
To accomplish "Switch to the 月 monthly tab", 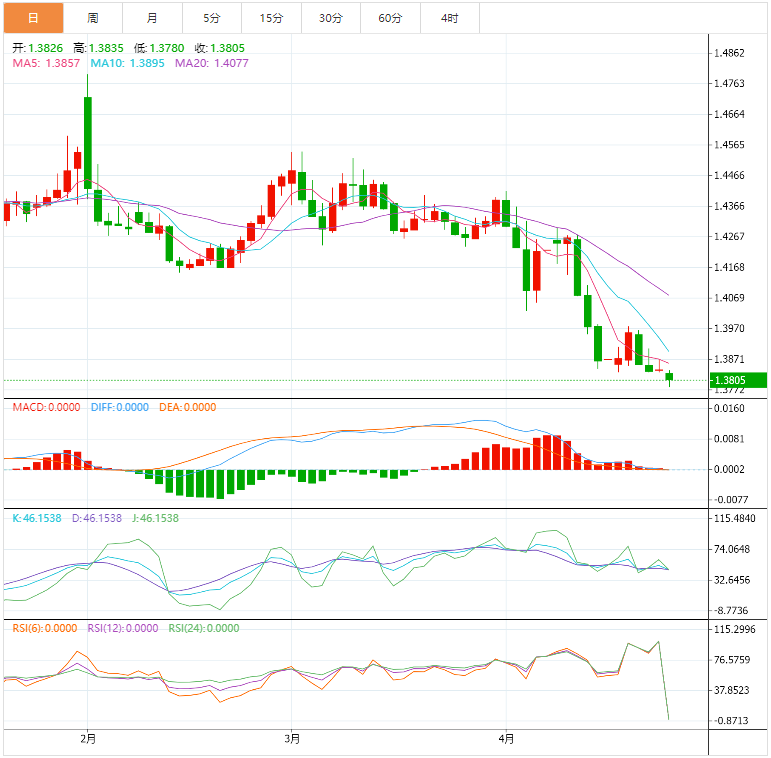I will [x=152, y=18].
